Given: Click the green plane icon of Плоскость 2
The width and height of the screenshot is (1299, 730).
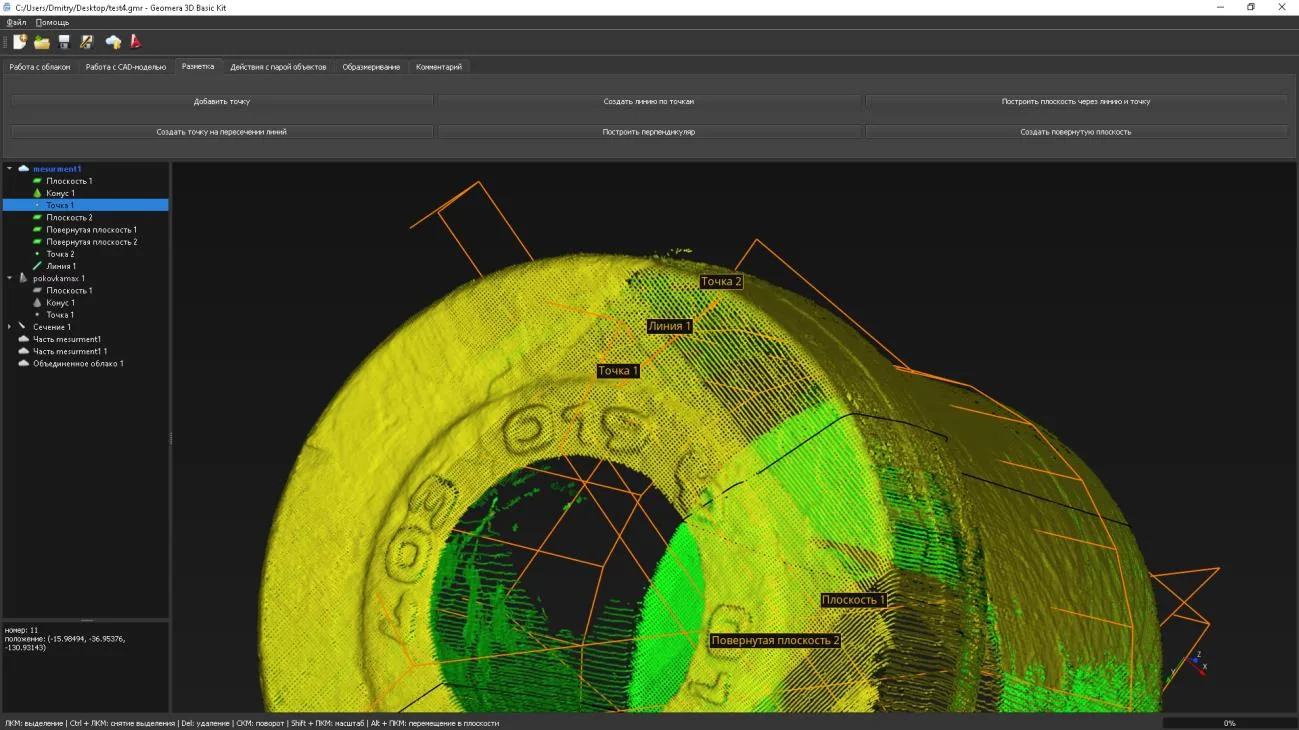Looking at the screenshot, I should pyautogui.click(x=38, y=217).
